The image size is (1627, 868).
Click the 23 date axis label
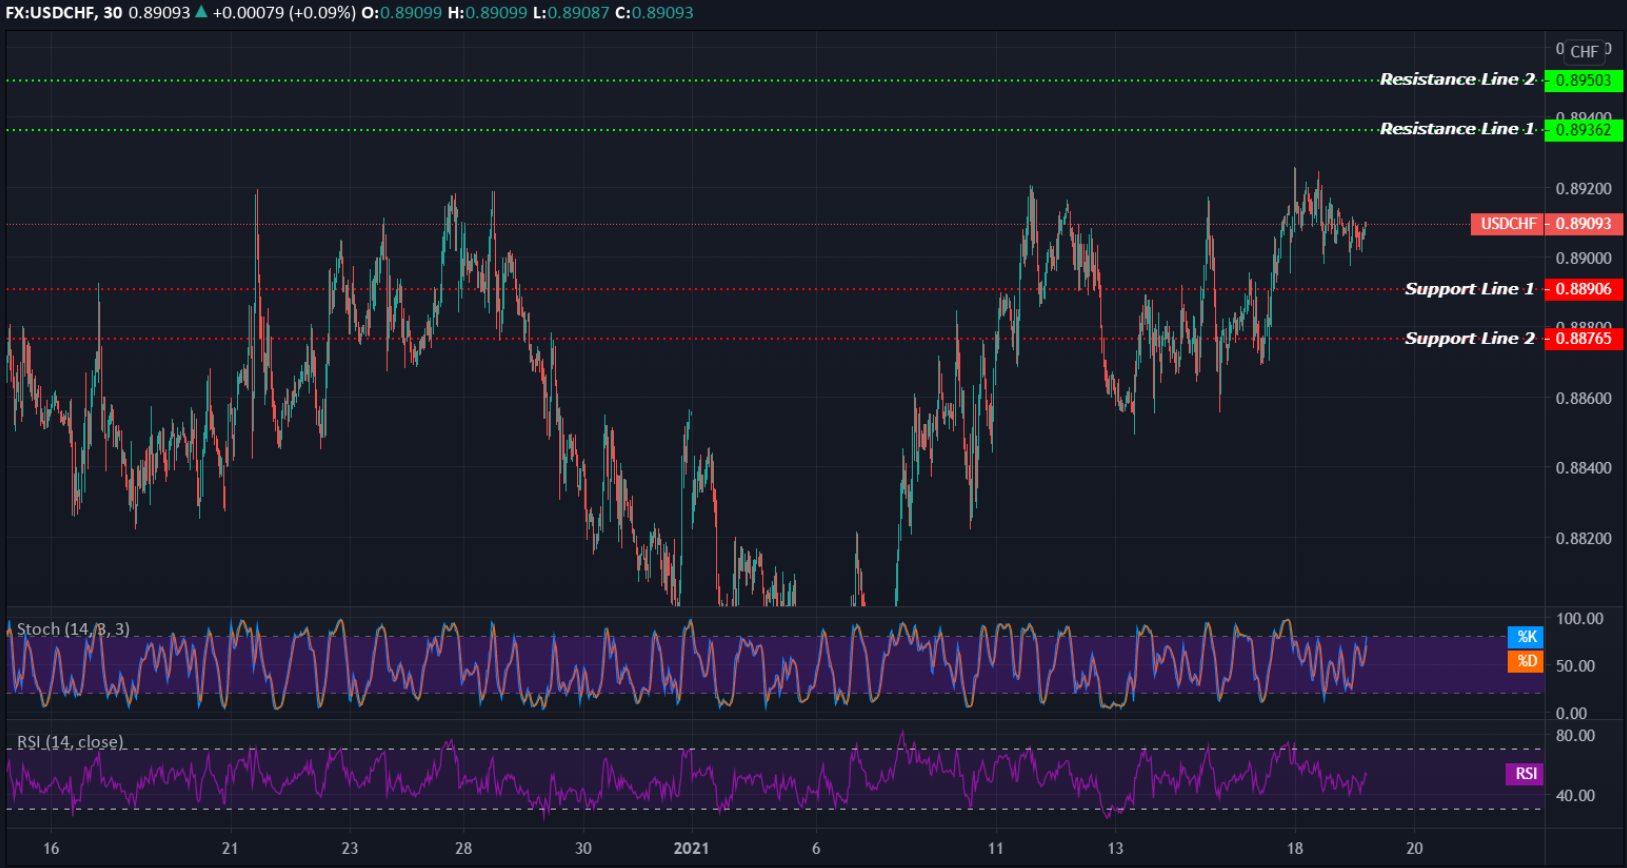point(349,848)
